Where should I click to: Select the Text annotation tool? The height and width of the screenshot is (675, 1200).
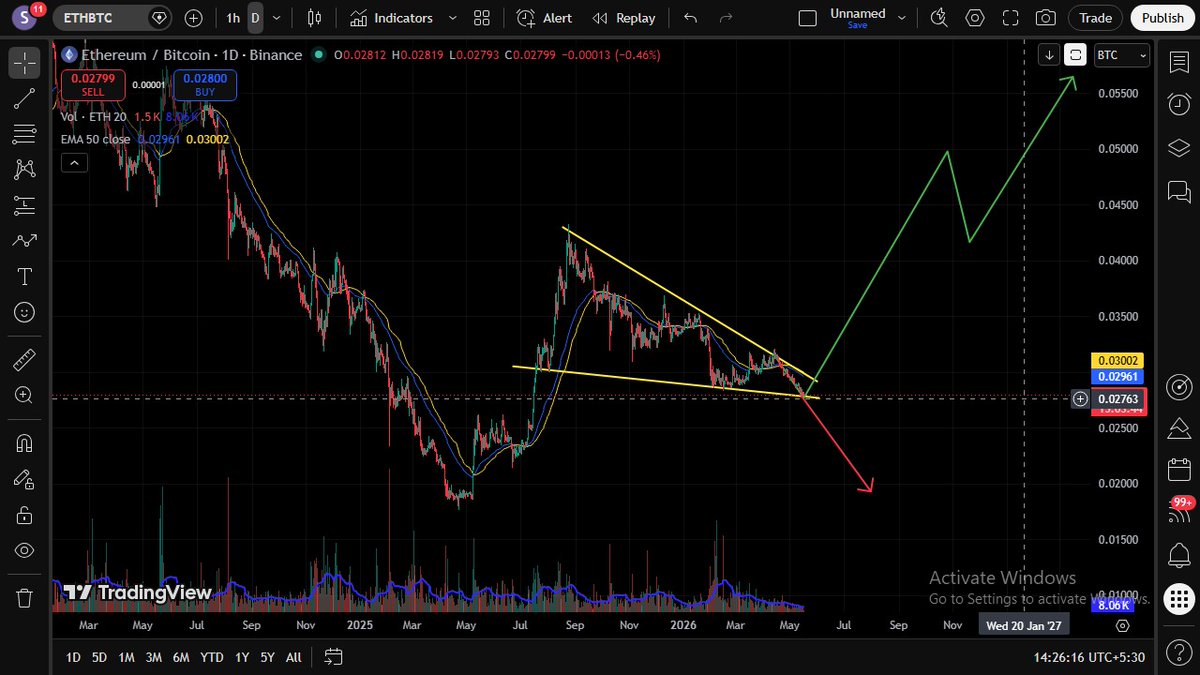tap(25, 277)
